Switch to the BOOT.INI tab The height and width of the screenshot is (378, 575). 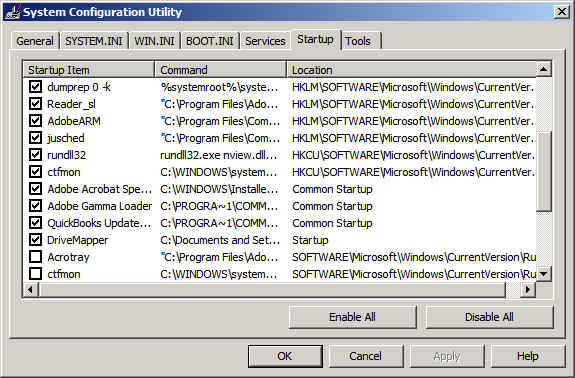click(x=209, y=41)
